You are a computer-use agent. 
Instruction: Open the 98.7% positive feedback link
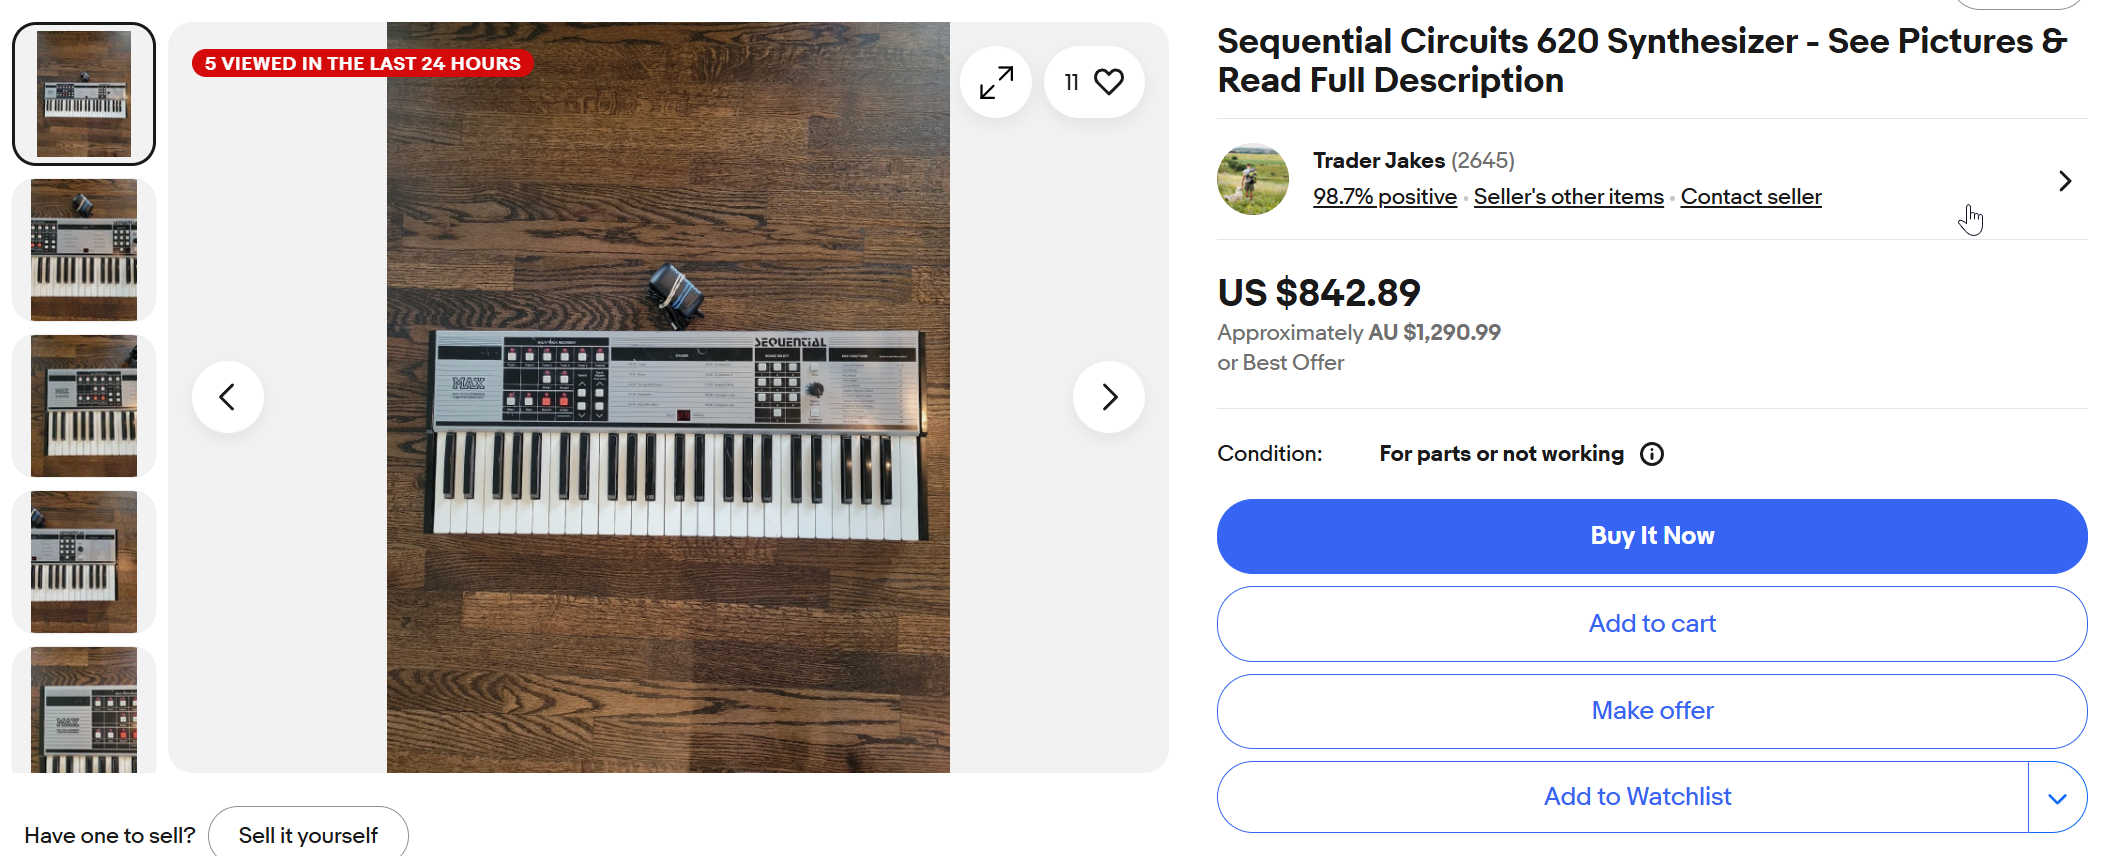1384,197
